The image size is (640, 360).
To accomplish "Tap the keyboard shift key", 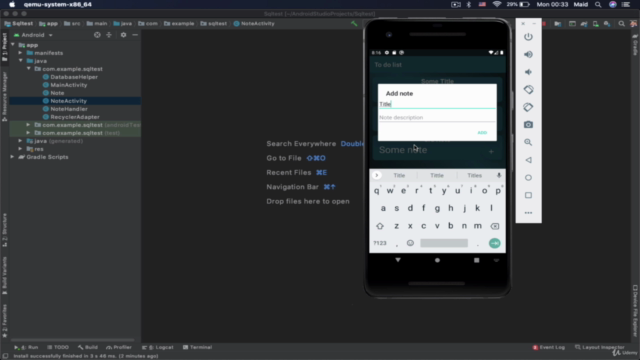I will click(380, 226).
